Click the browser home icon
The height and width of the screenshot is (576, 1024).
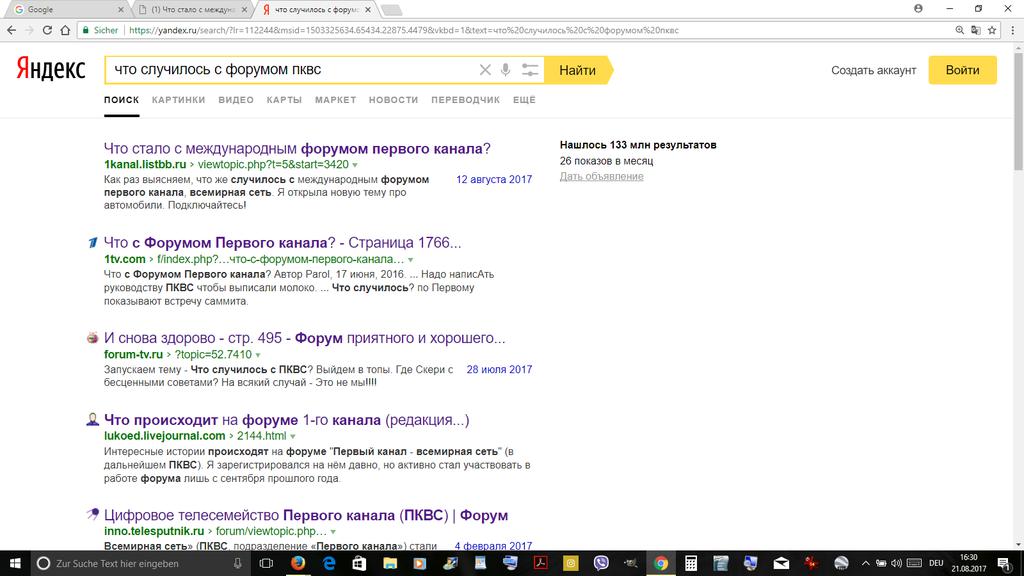[x=65, y=30]
